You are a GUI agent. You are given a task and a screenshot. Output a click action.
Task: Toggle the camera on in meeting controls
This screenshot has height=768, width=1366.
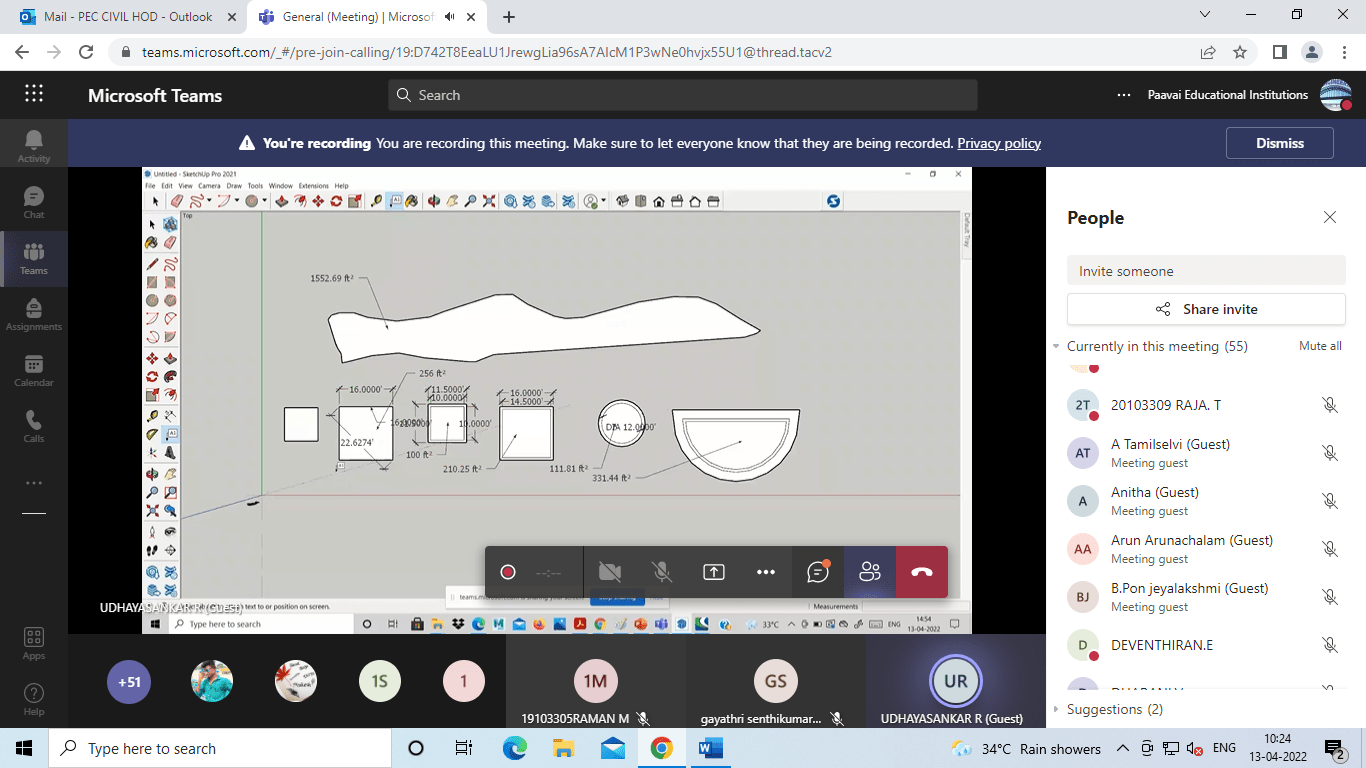609,572
